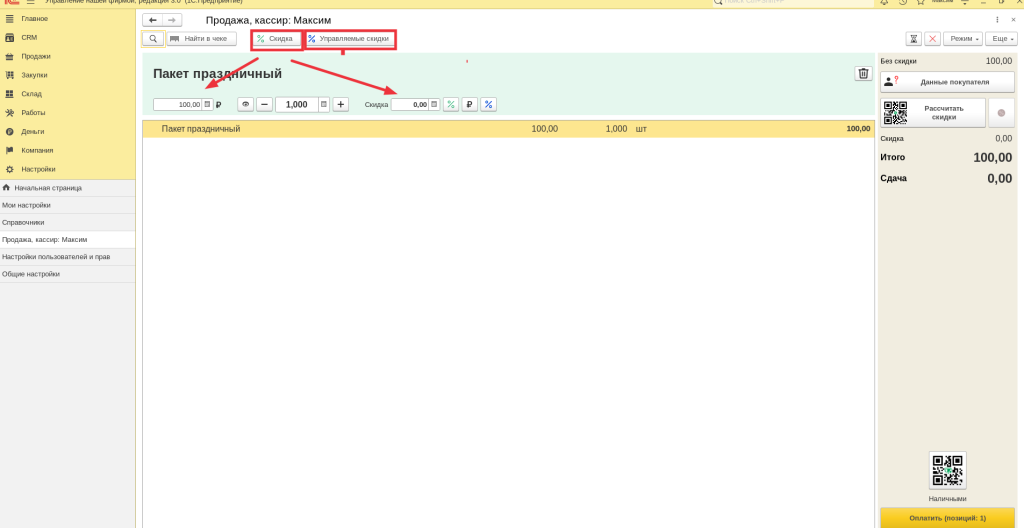This screenshot has height=528, width=1024.
Task: Decrease quantity with the minus button
Action: click(264, 105)
